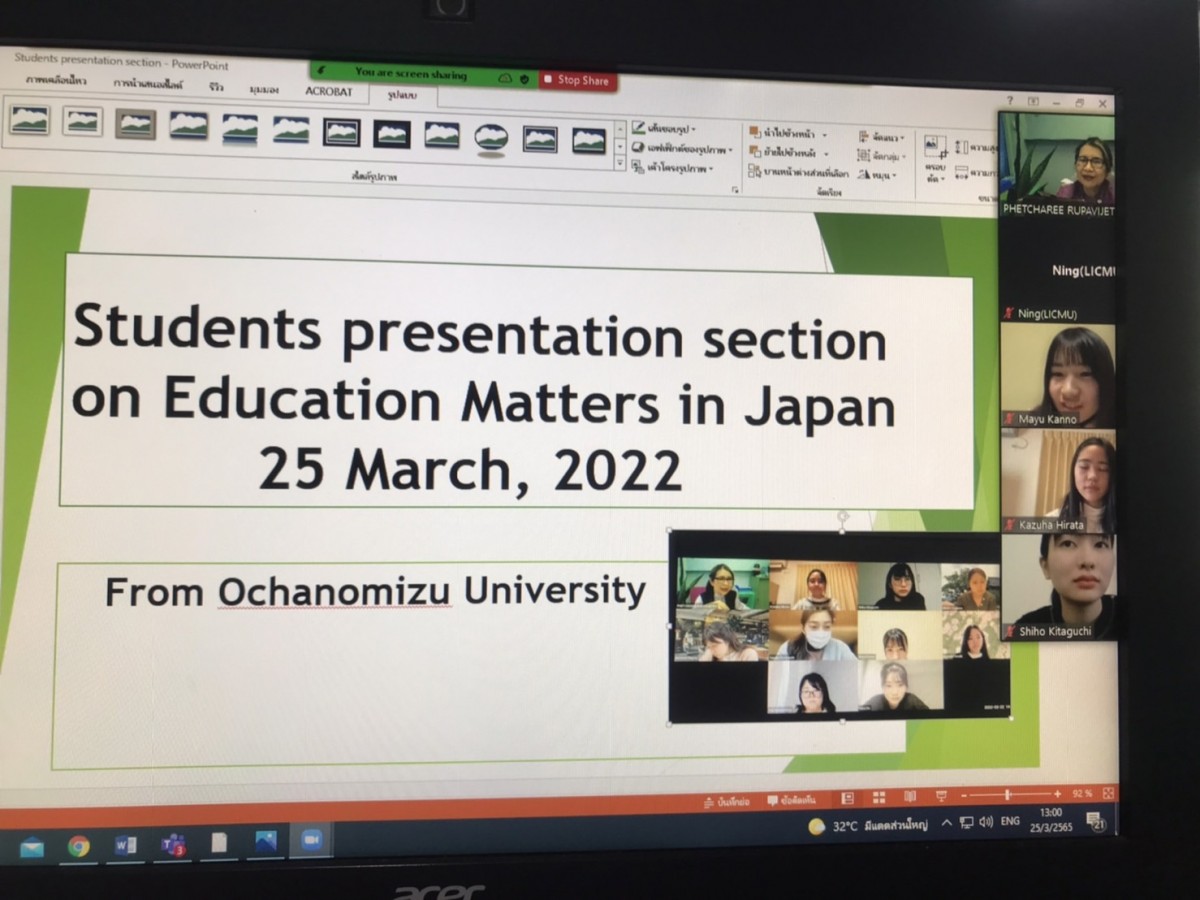Viewport: 1200px width, 900px height.
Task: Select the Ning(LICMU) participant tile
Action: point(1057,270)
